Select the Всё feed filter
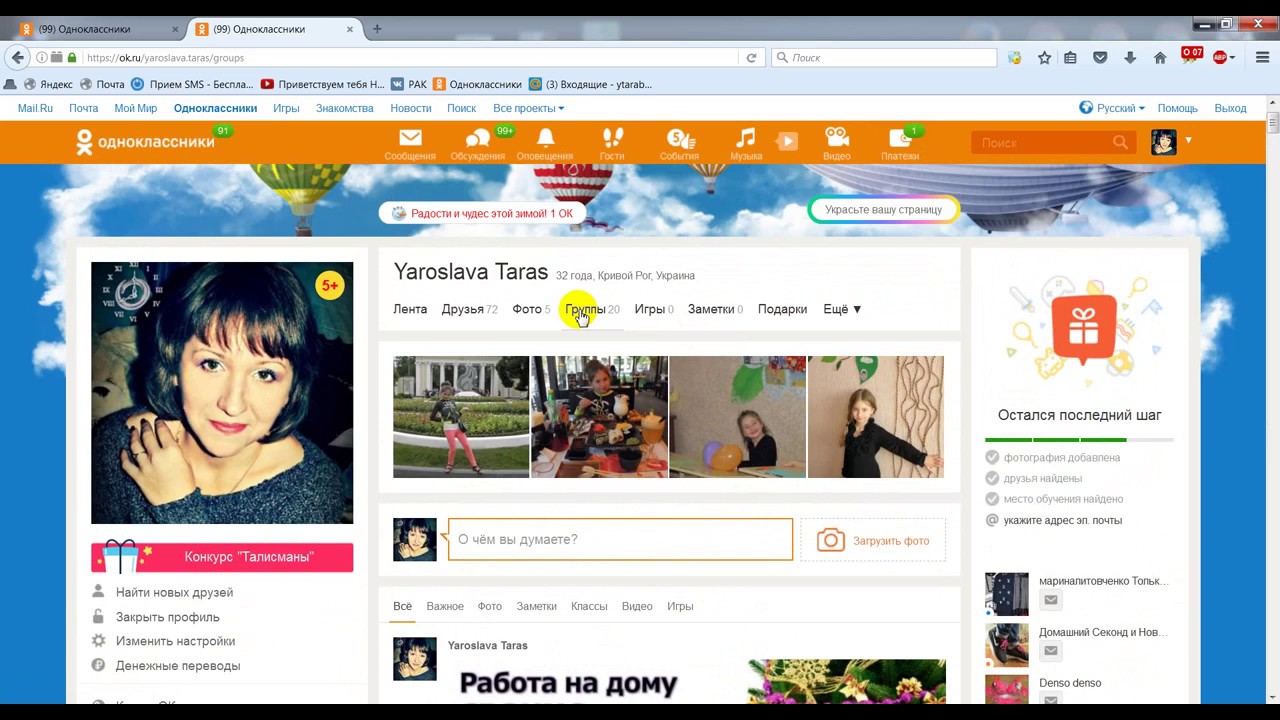Image resolution: width=1280 pixels, height=720 pixels. (x=402, y=606)
